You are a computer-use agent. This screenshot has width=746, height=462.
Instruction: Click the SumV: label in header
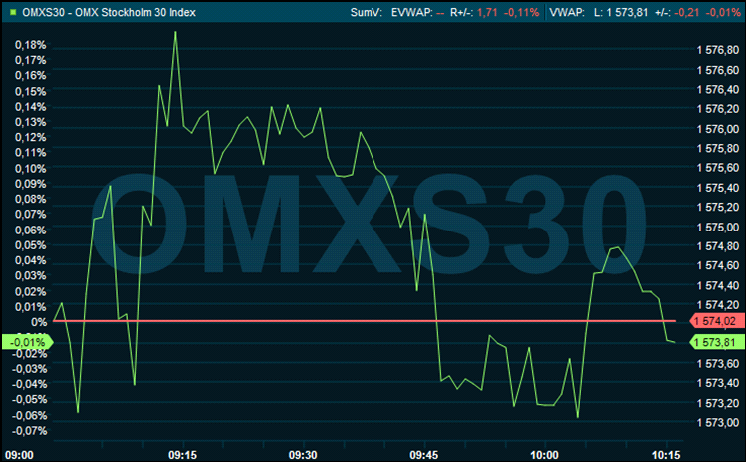tap(366, 12)
